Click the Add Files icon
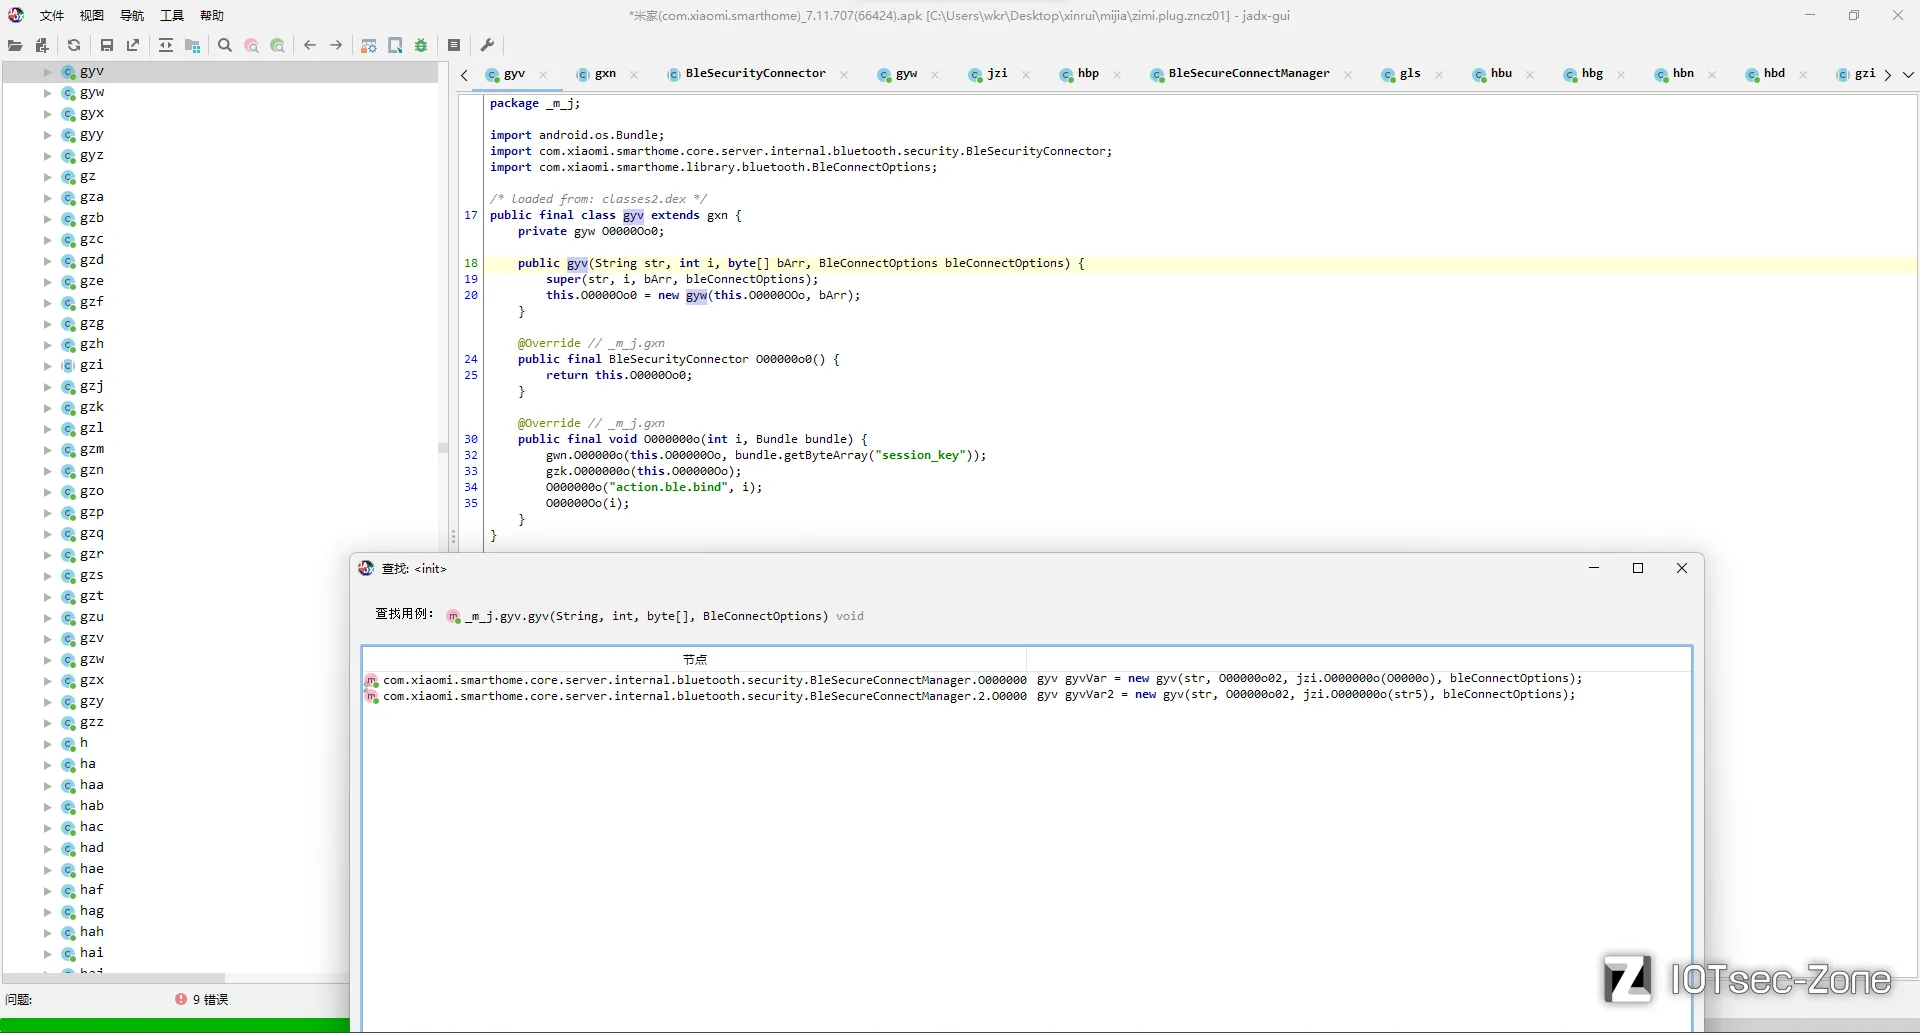This screenshot has height=1033, width=1920. point(41,45)
